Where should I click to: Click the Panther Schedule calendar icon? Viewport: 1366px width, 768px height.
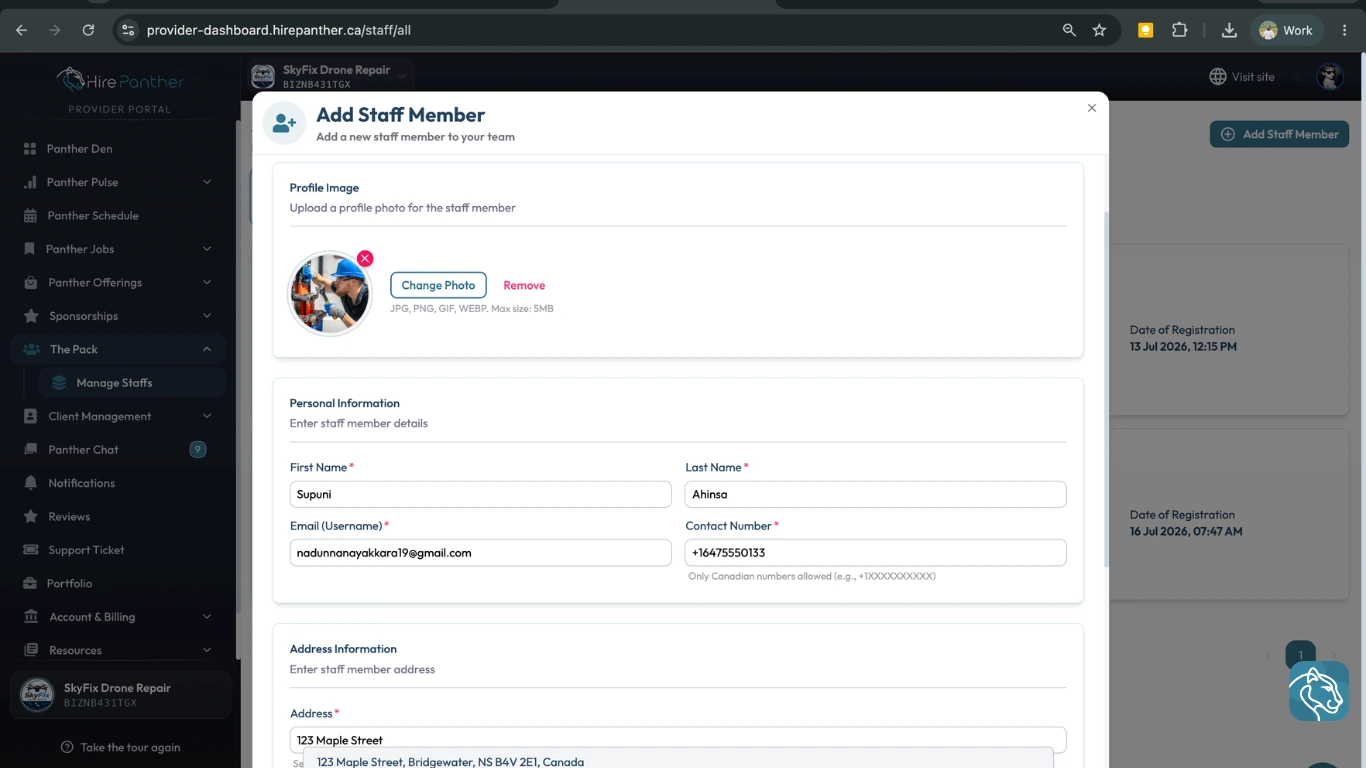pyautogui.click(x=30, y=216)
